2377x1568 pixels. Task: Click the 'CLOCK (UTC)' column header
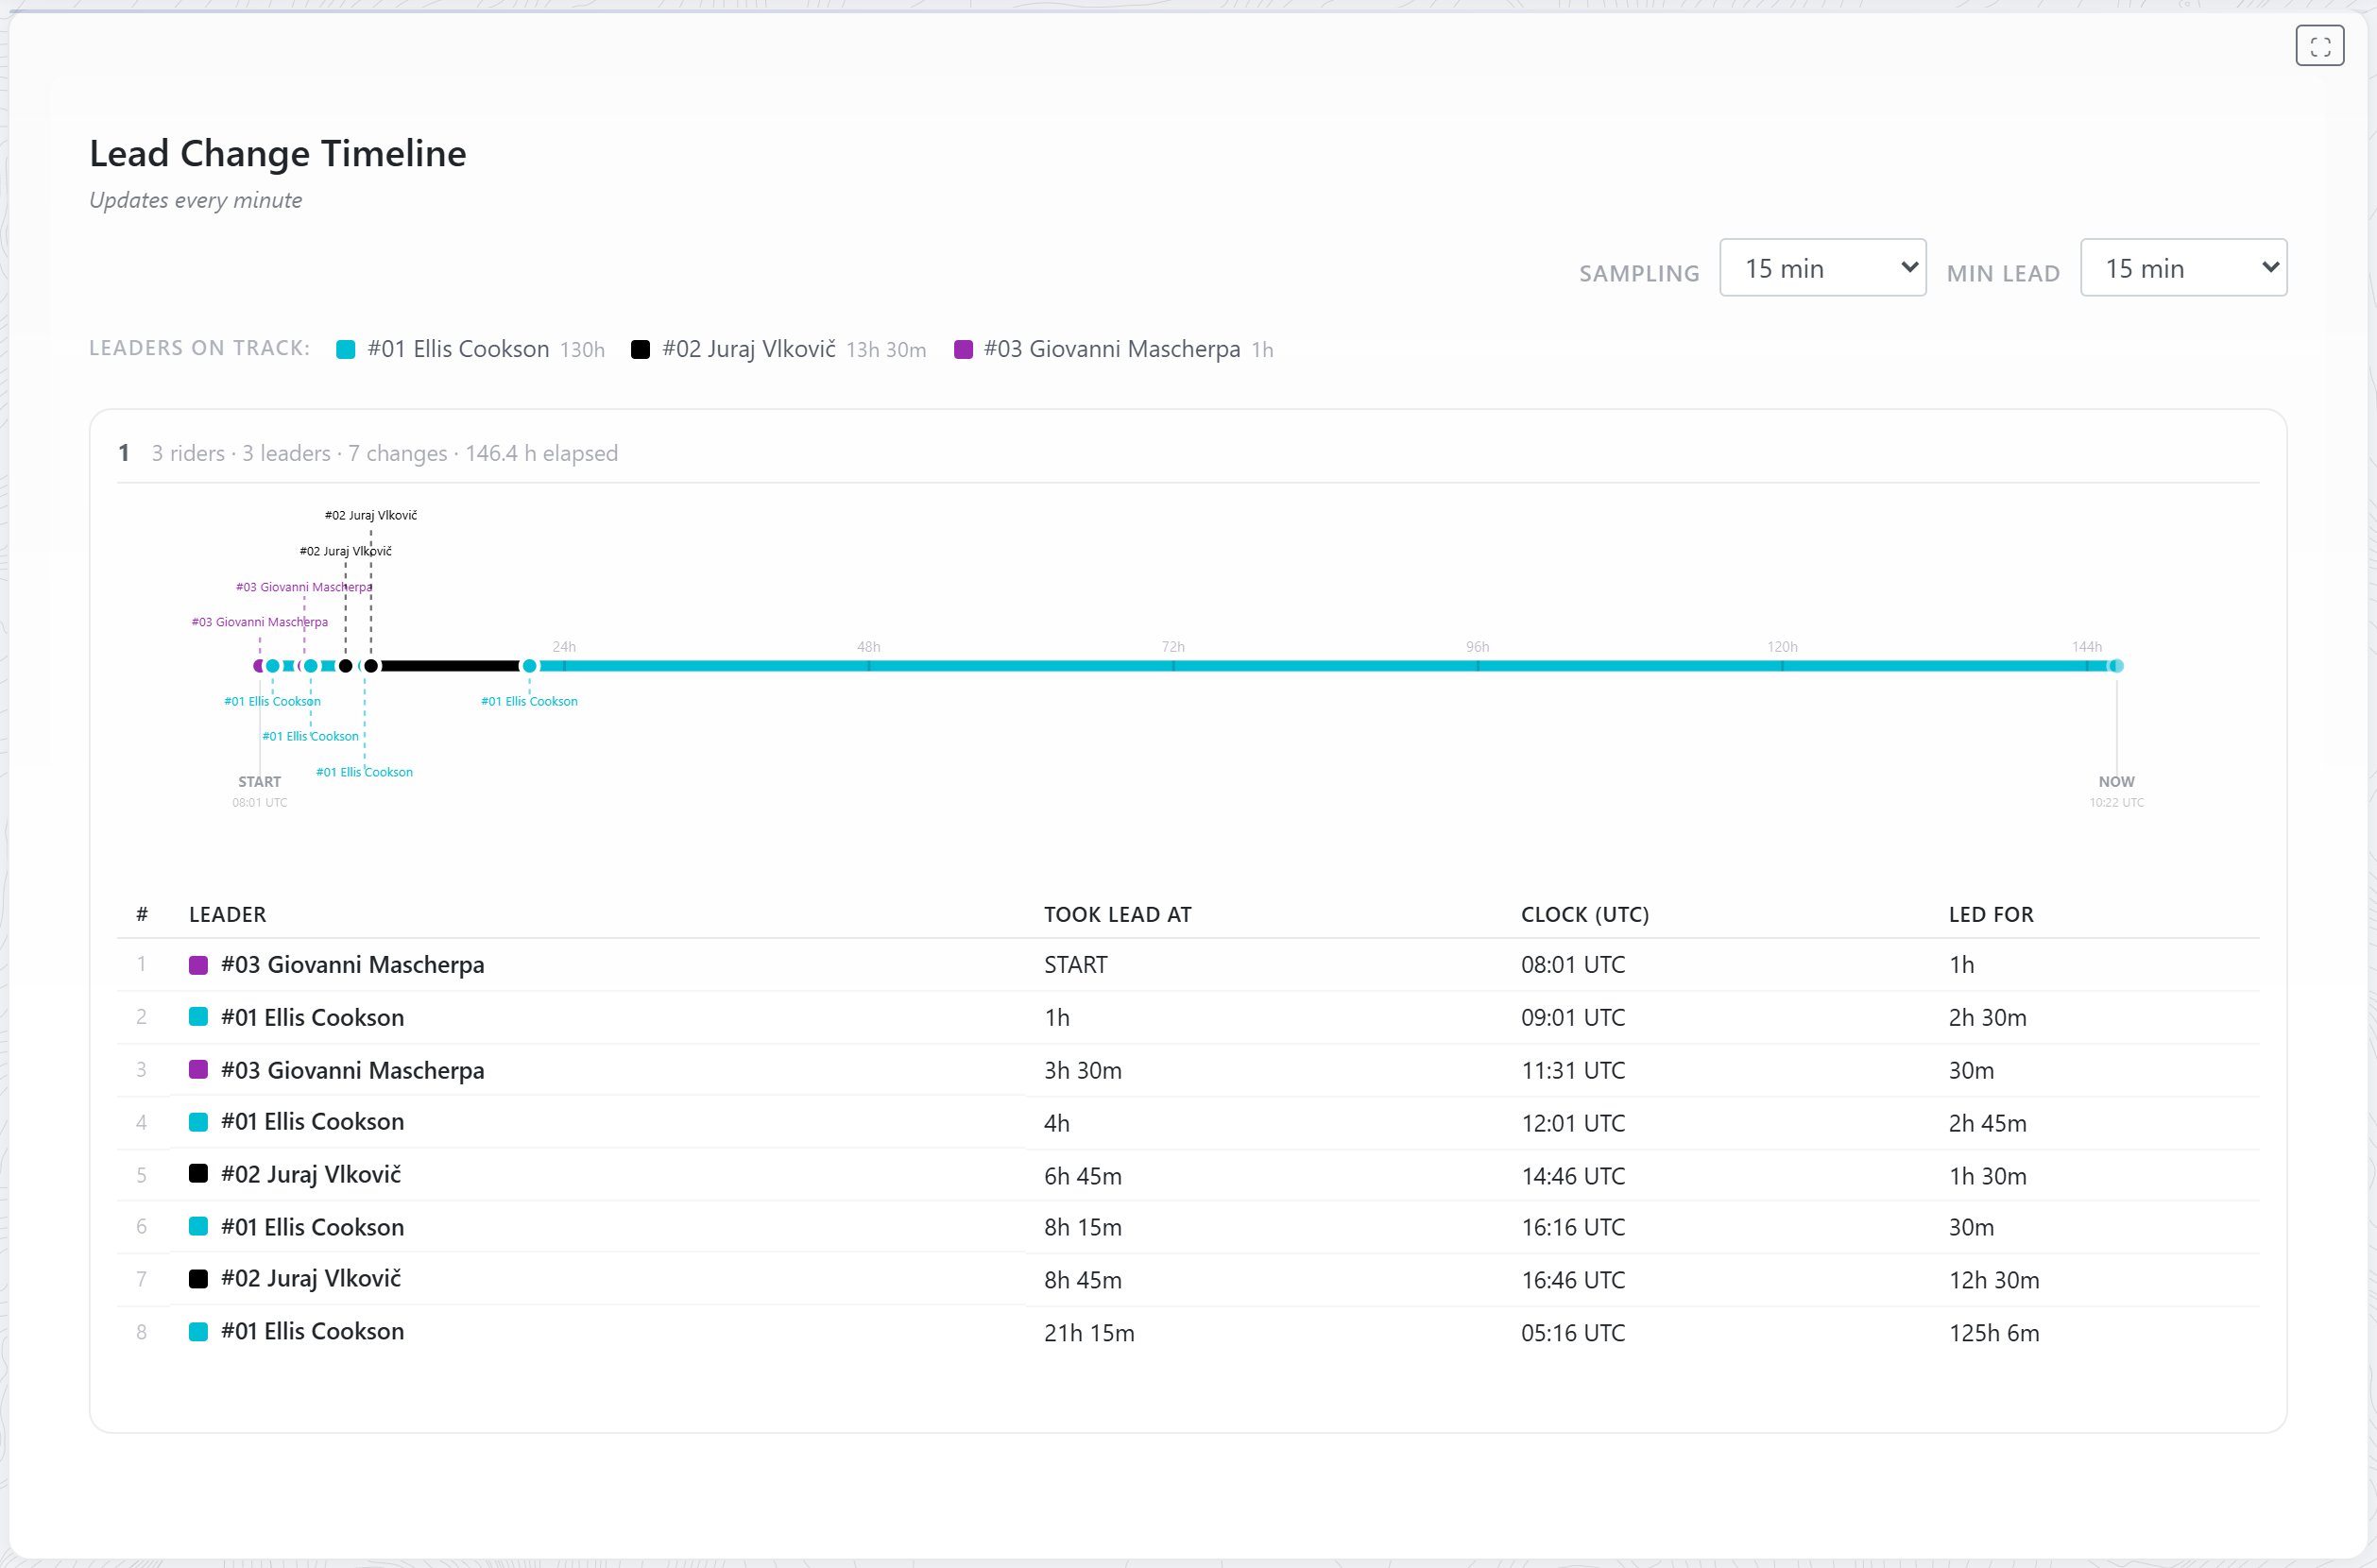tap(1585, 915)
